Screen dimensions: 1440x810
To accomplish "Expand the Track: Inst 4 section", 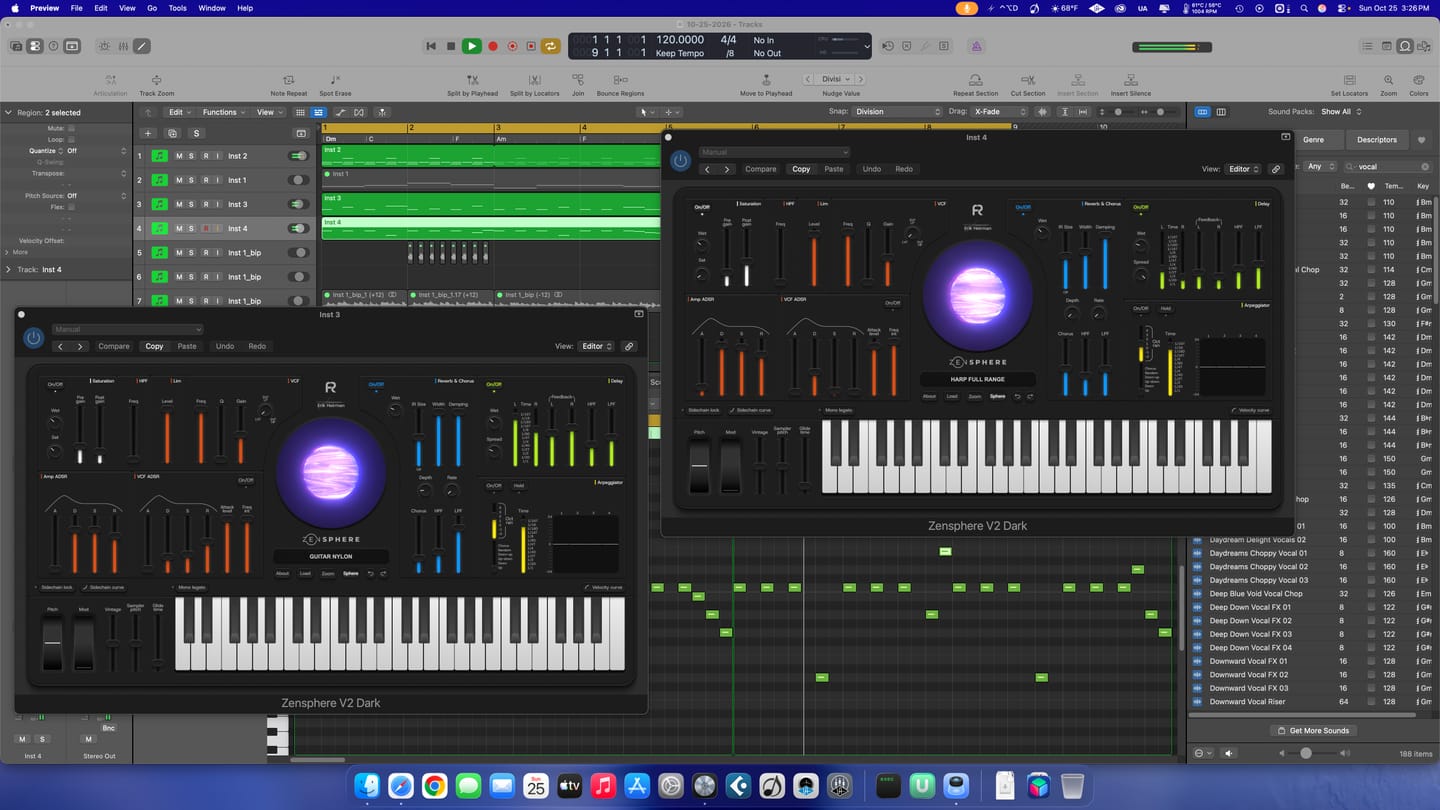I will pos(9,269).
